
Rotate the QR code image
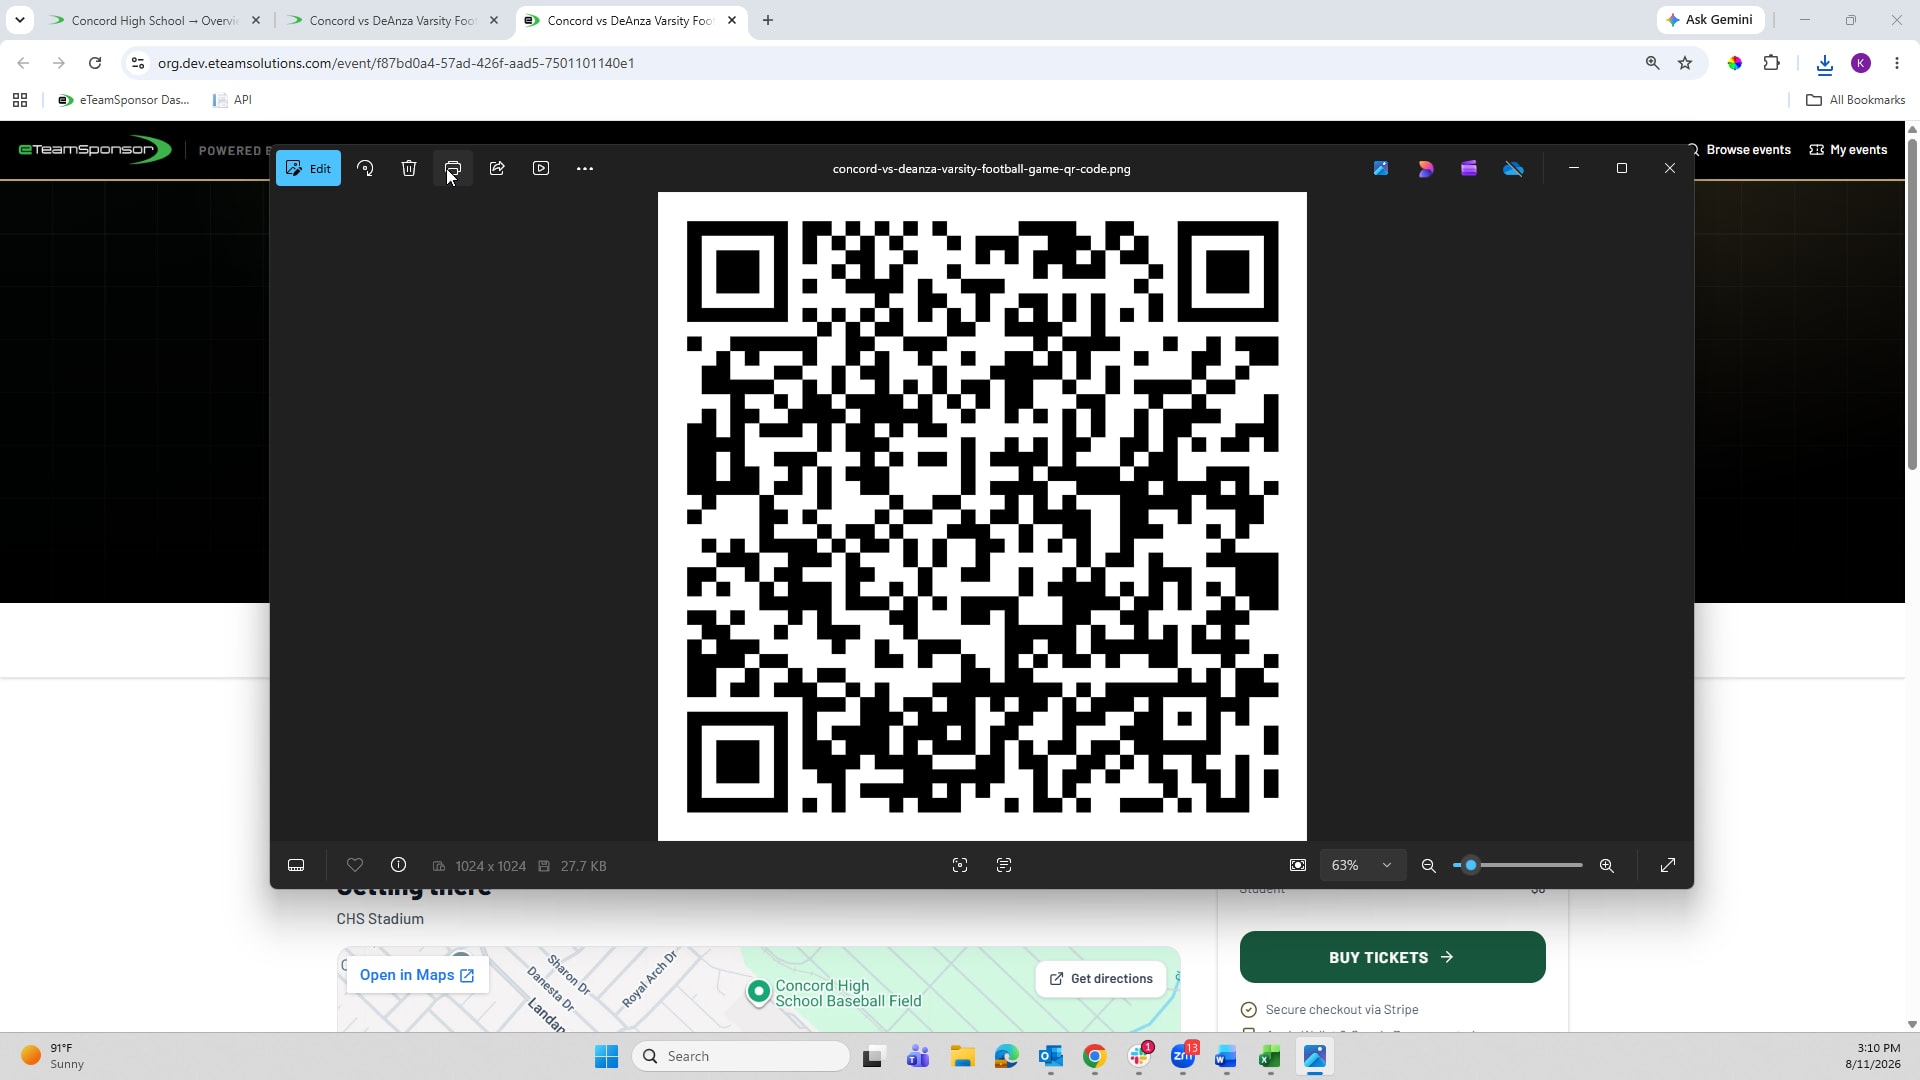(x=365, y=168)
